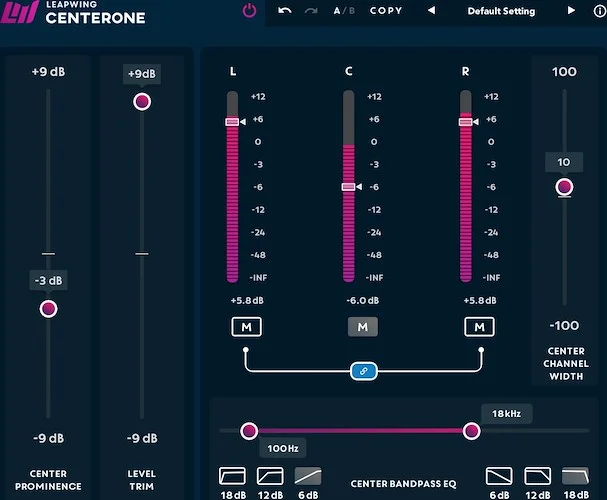Click the undo arrow icon
This screenshot has width=607, height=500.
click(x=284, y=11)
